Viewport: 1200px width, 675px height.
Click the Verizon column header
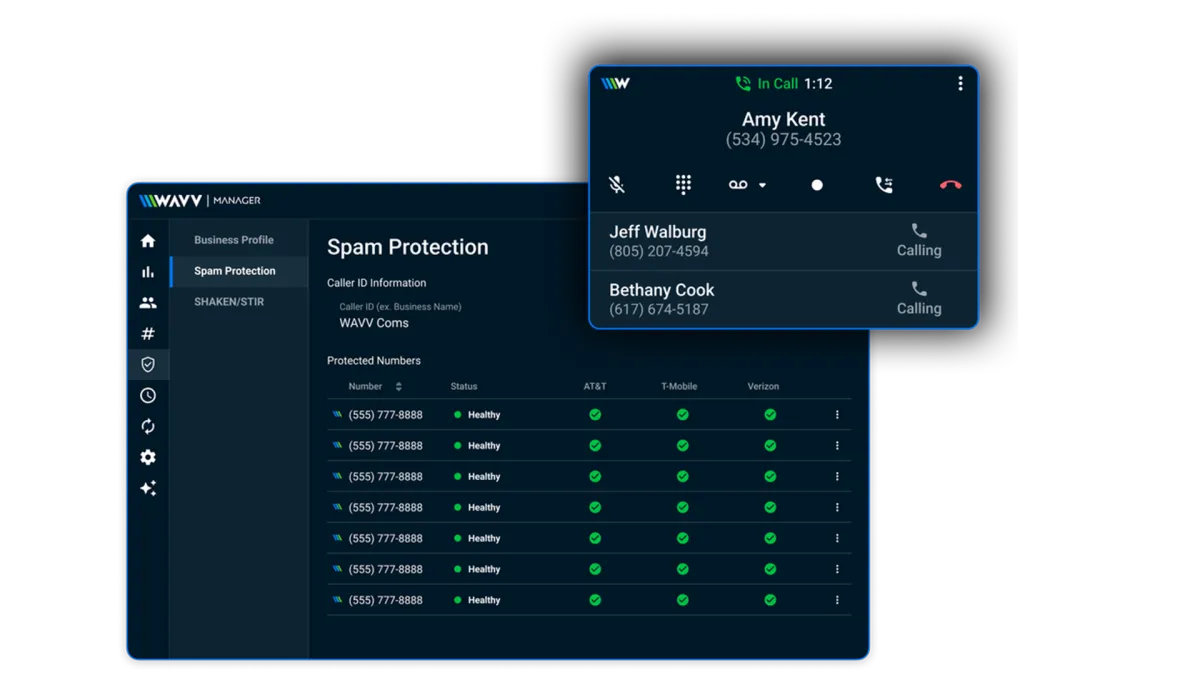click(763, 386)
